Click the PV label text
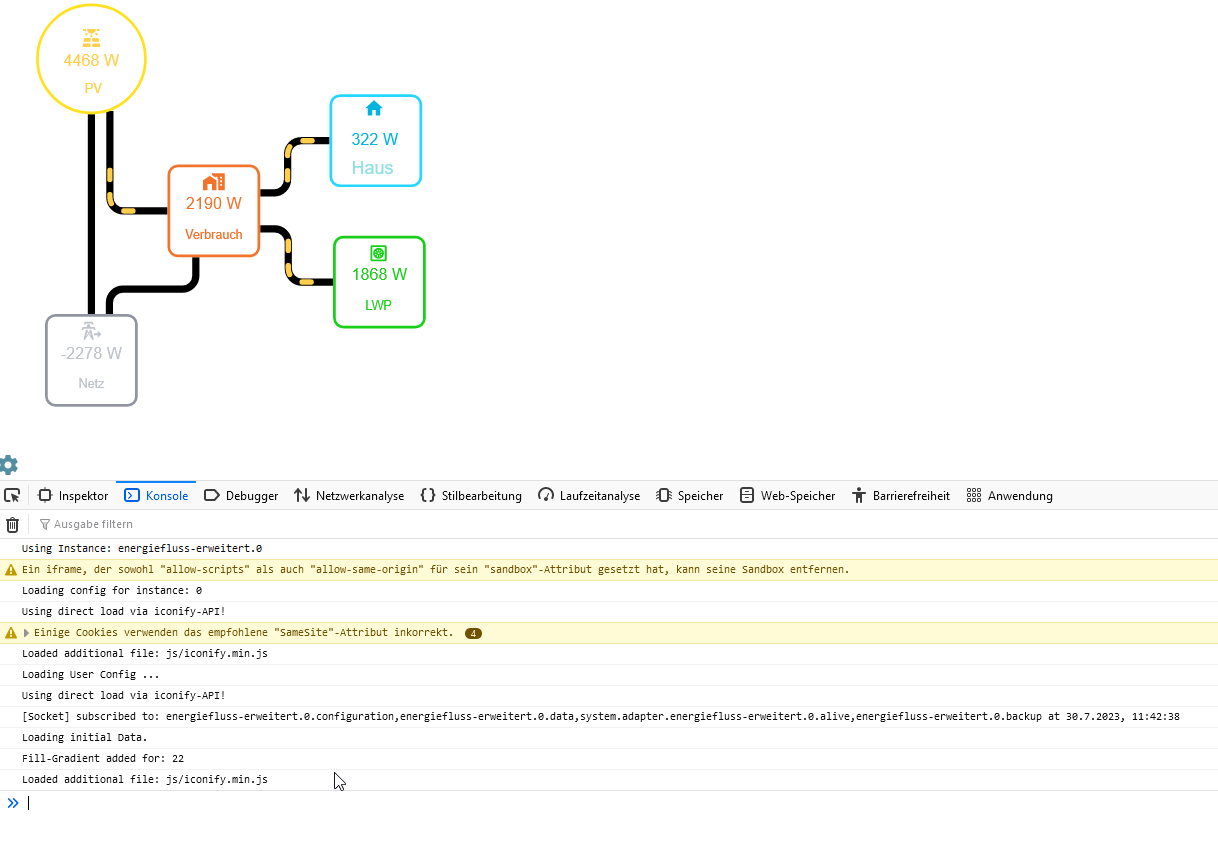 (93, 89)
